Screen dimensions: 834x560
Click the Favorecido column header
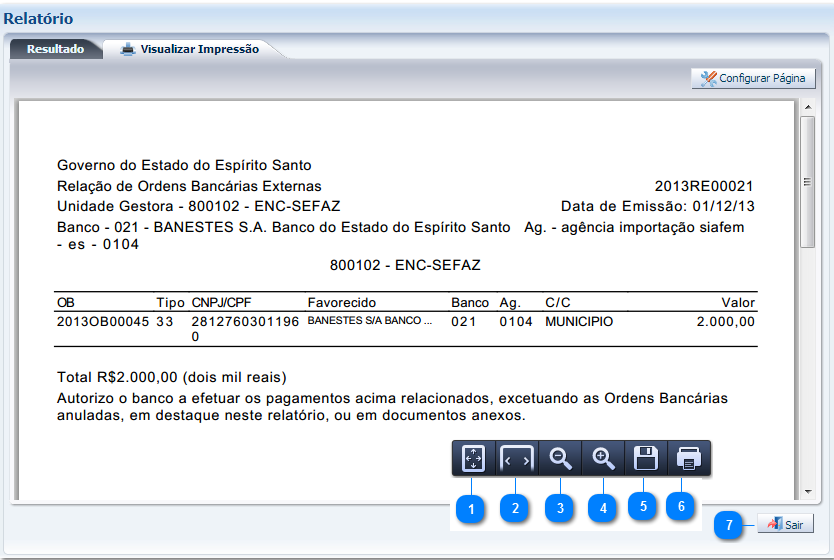click(342, 302)
